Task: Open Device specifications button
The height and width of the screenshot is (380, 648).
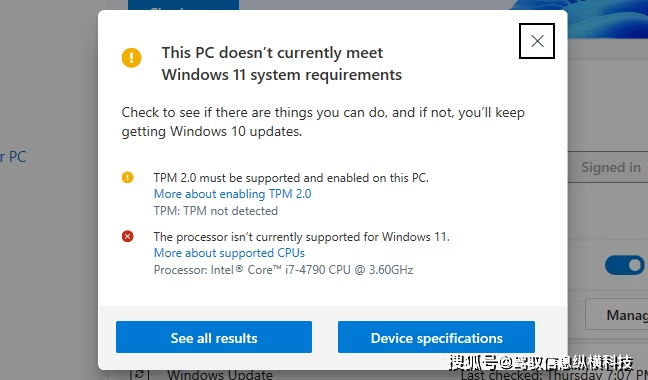Action: (x=436, y=337)
